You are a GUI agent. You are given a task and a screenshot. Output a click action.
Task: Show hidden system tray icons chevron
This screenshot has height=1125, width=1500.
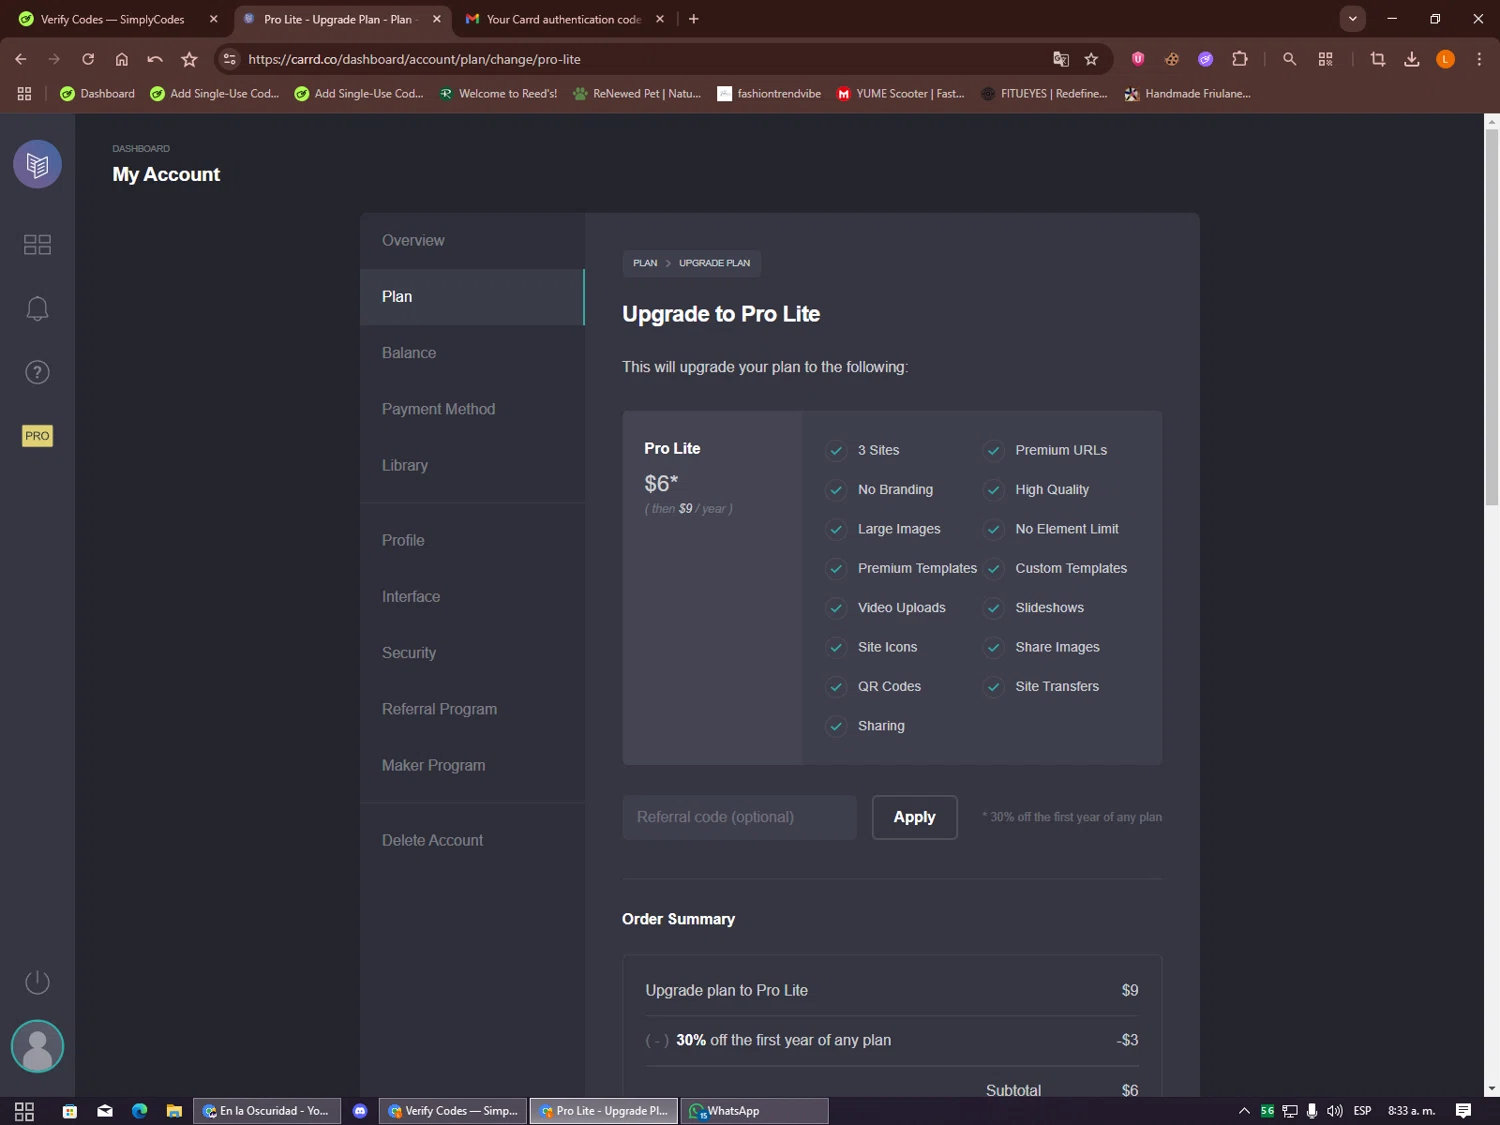(x=1244, y=1111)
